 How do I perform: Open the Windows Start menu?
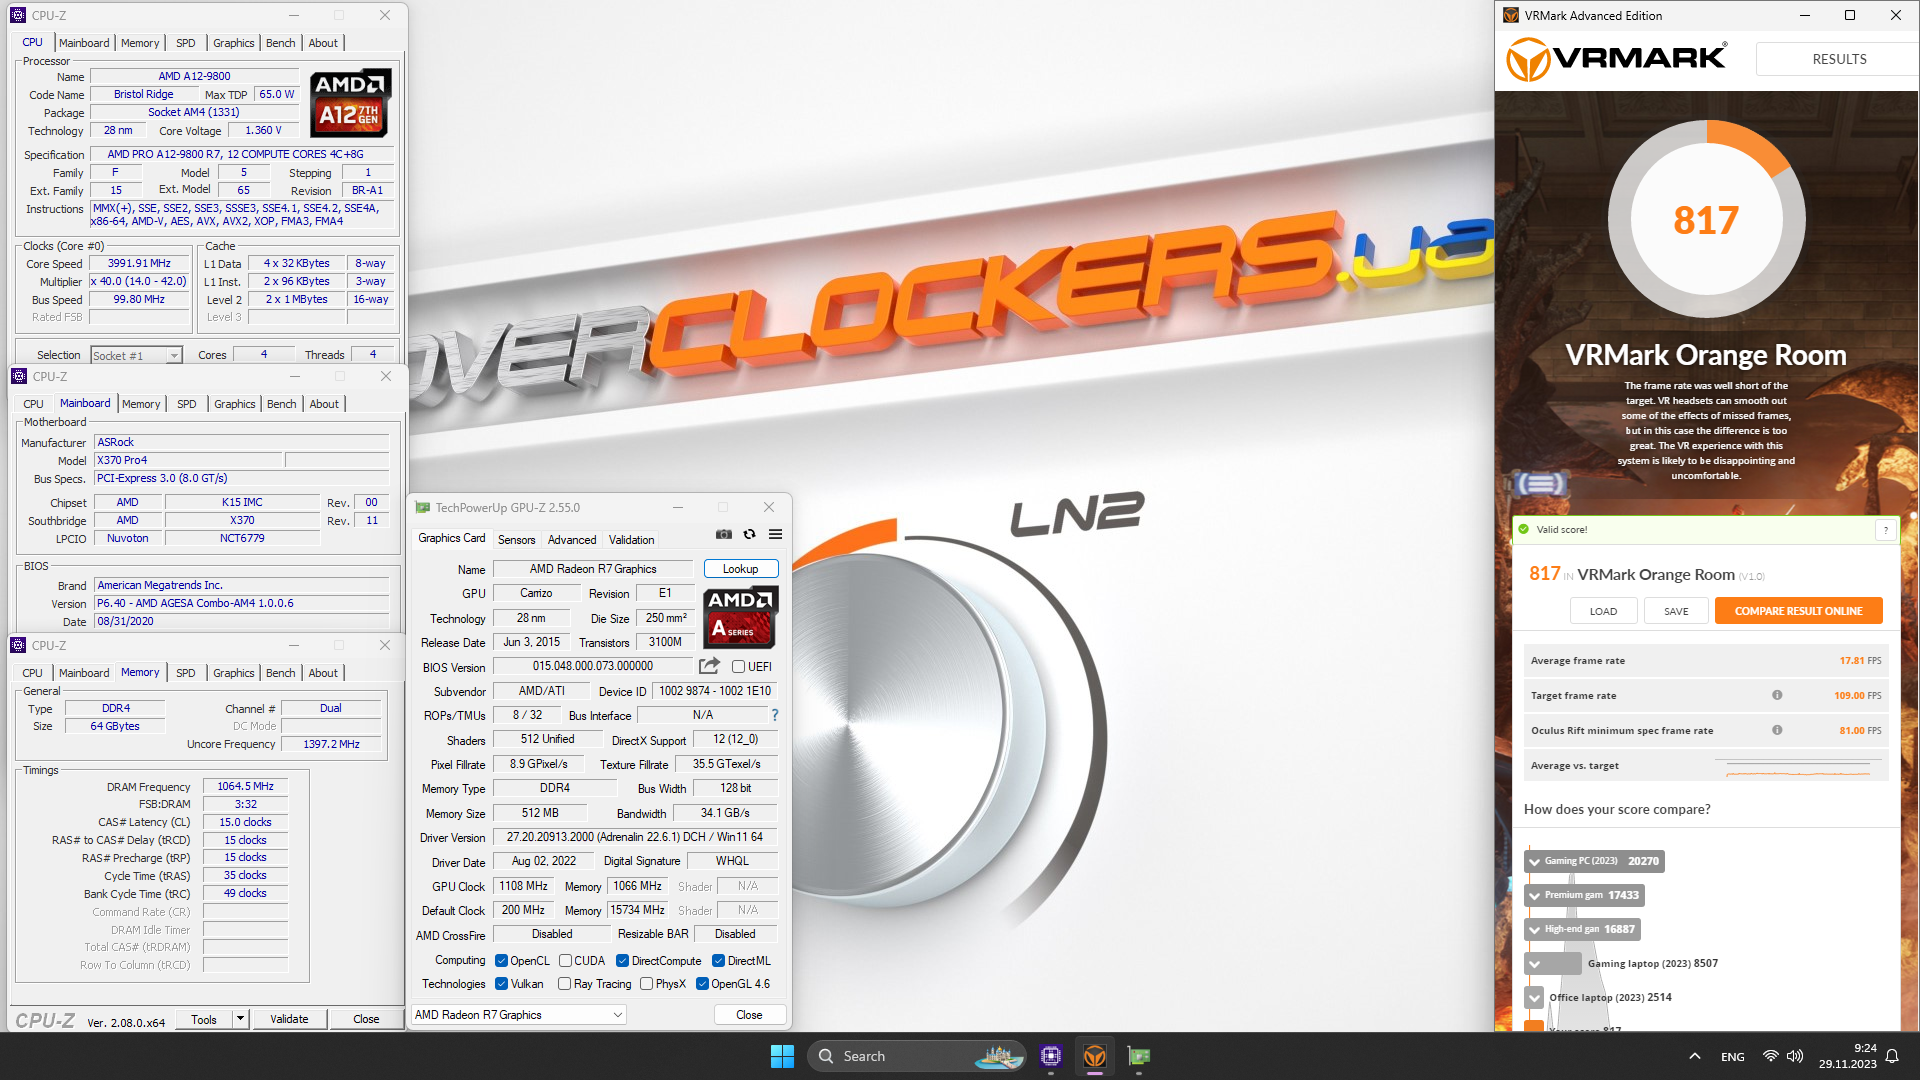pos(782,1056)
